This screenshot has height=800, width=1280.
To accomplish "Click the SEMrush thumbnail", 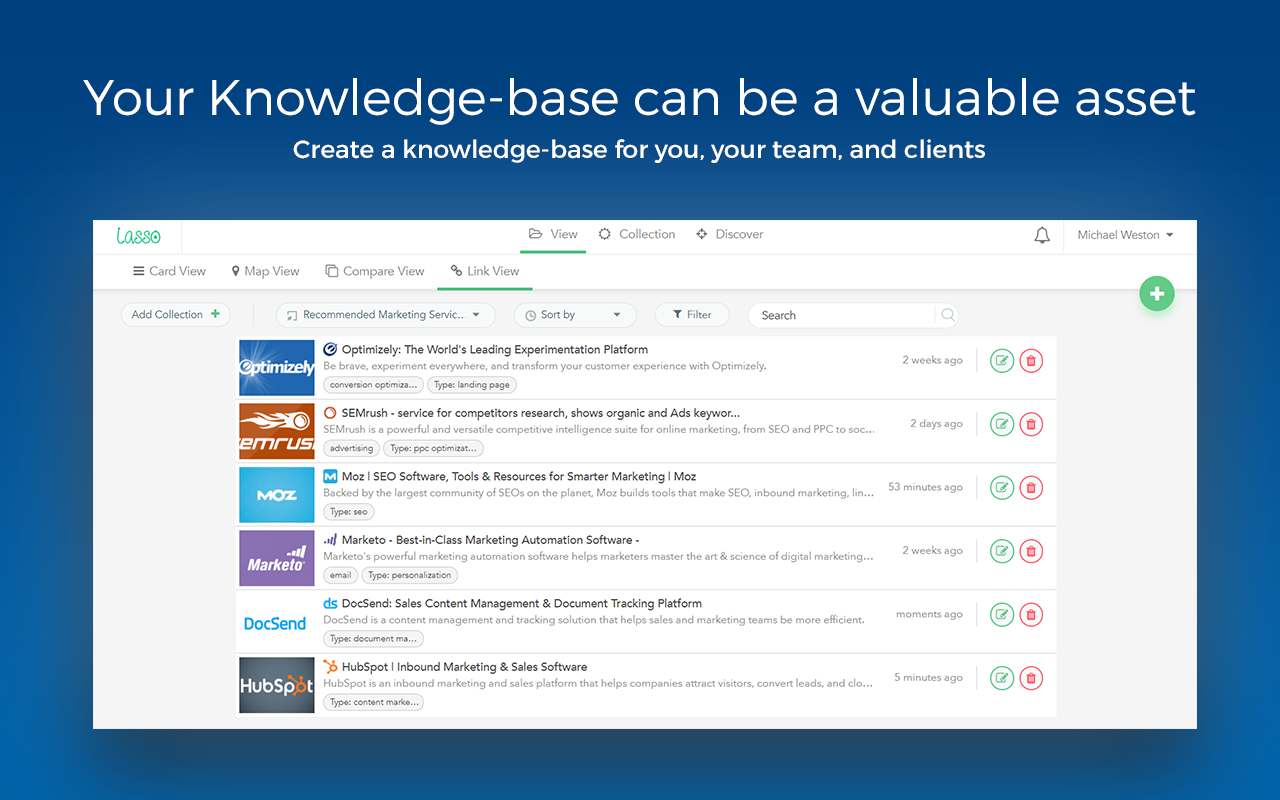I will click(x=277, y=431).
